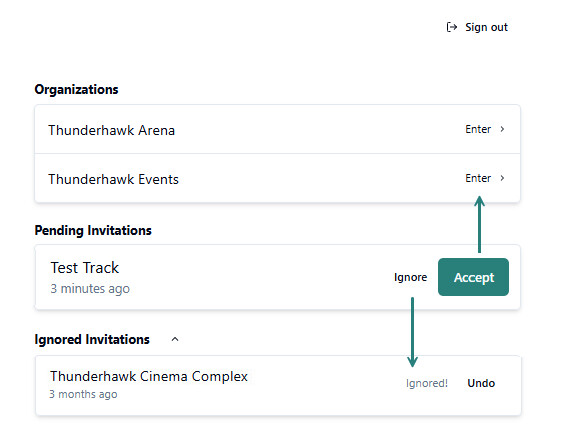568x424 pixels.
Task: Click the Sign out icon
Action: (452, 27)
